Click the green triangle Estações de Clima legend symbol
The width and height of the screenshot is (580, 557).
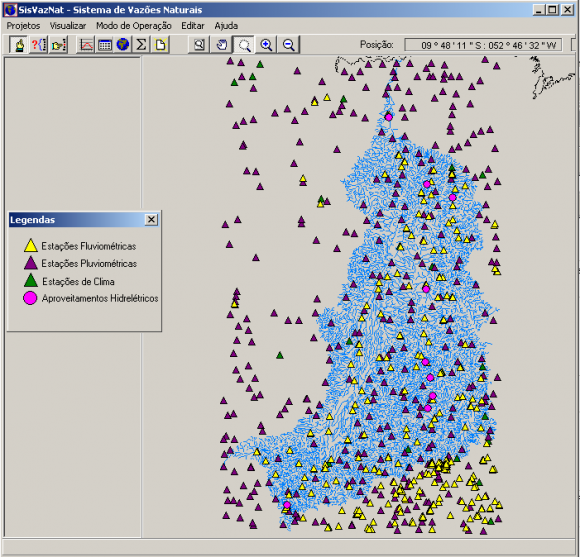pos(30,280)
